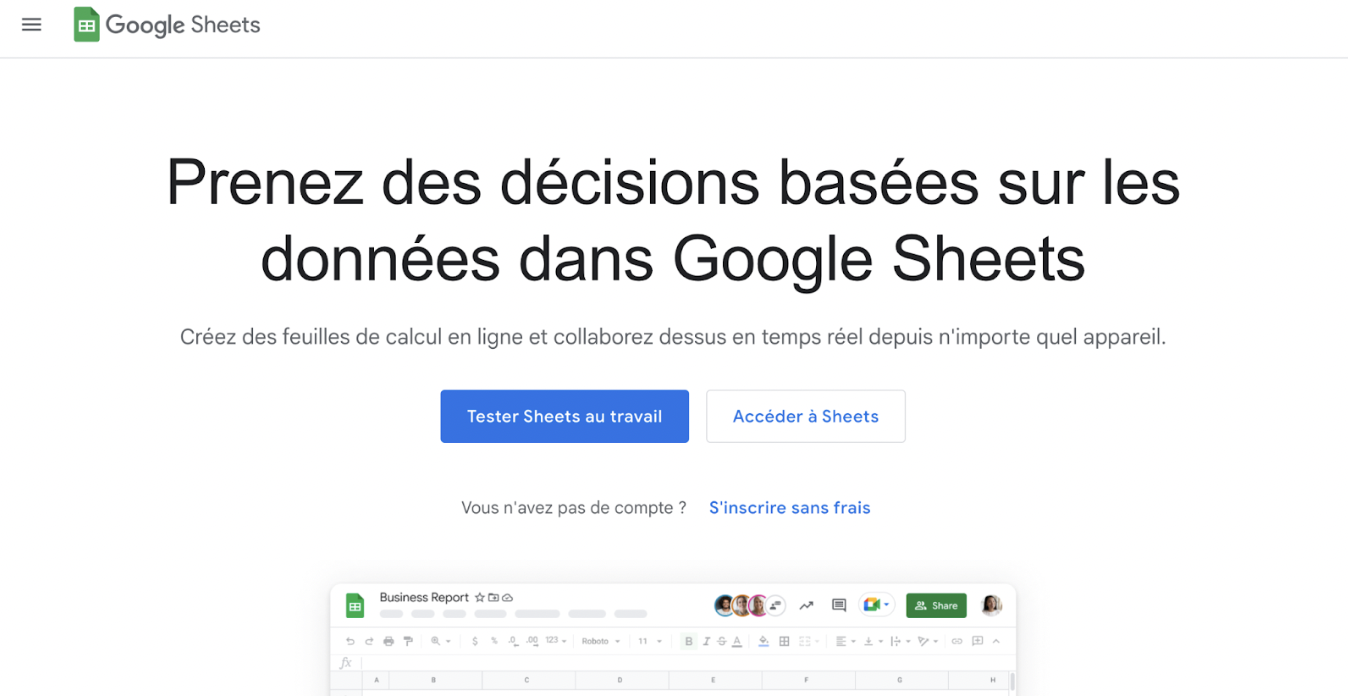The width and height of the screenshot is (1348, 696).
Task: Click the paint format roller icon
Action: click(x=408, y=641)
